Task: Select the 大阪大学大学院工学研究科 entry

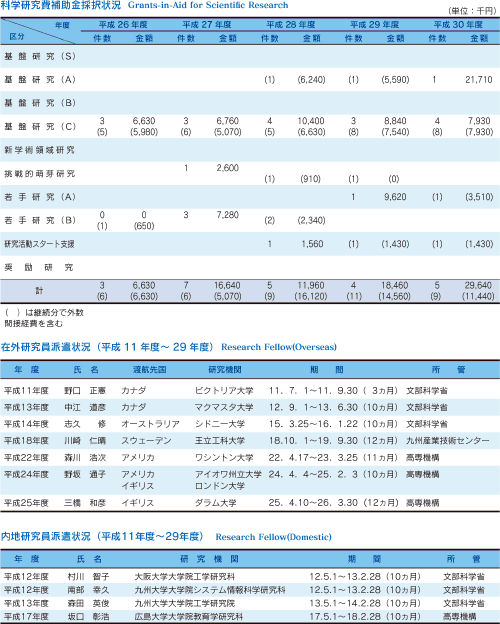Action: [x=185, y=577]
